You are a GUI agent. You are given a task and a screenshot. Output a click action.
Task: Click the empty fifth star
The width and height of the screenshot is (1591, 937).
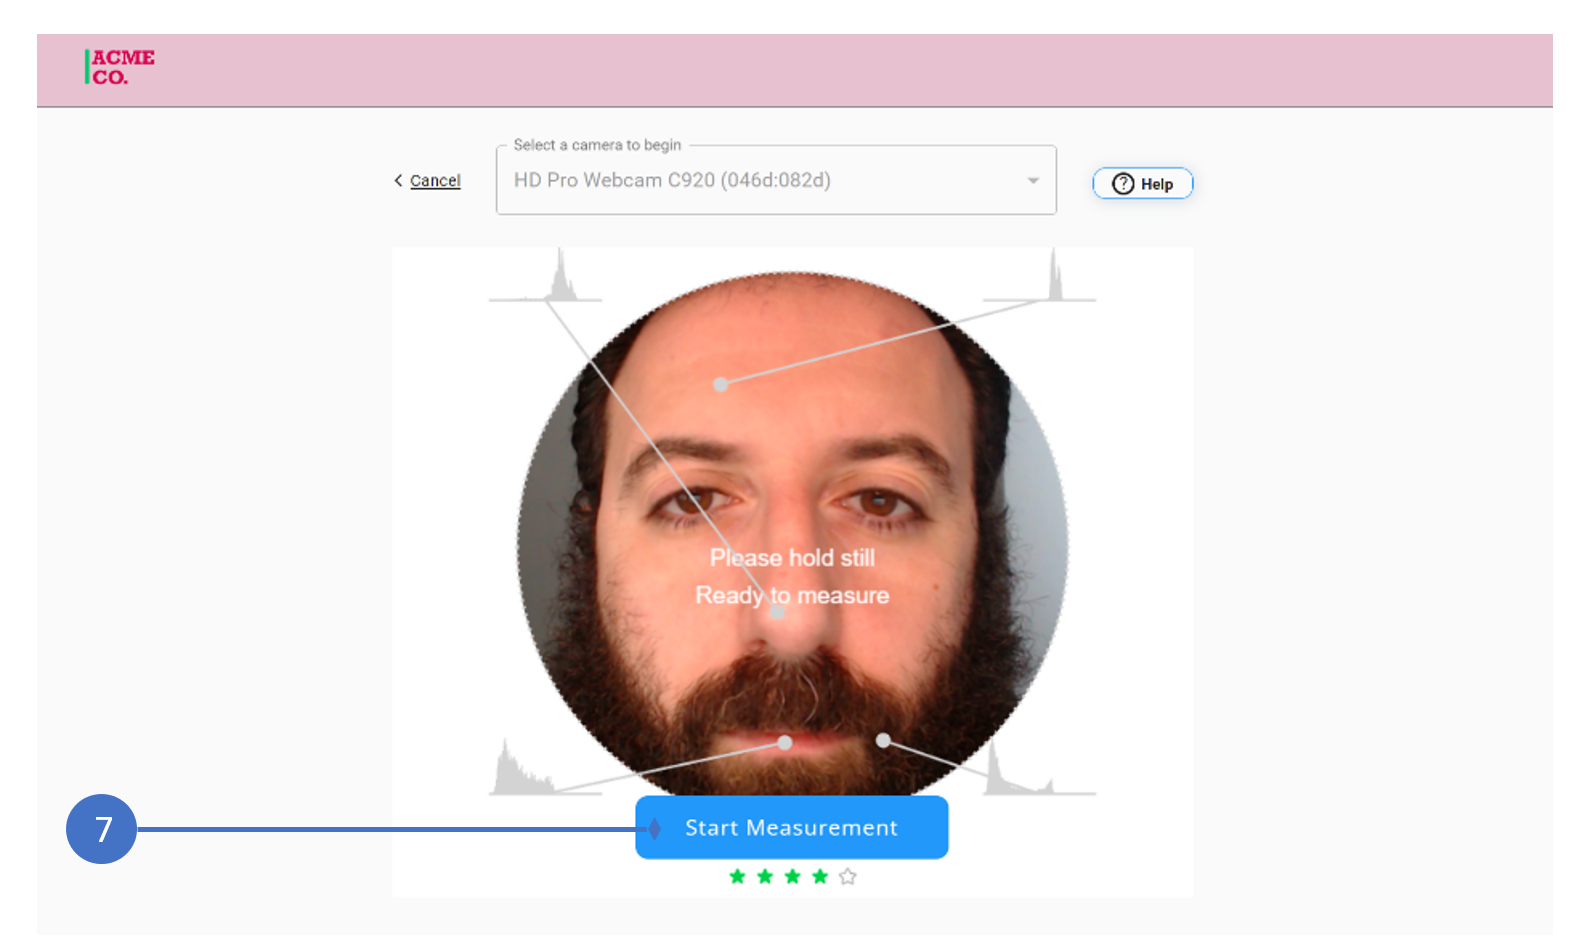848,877
